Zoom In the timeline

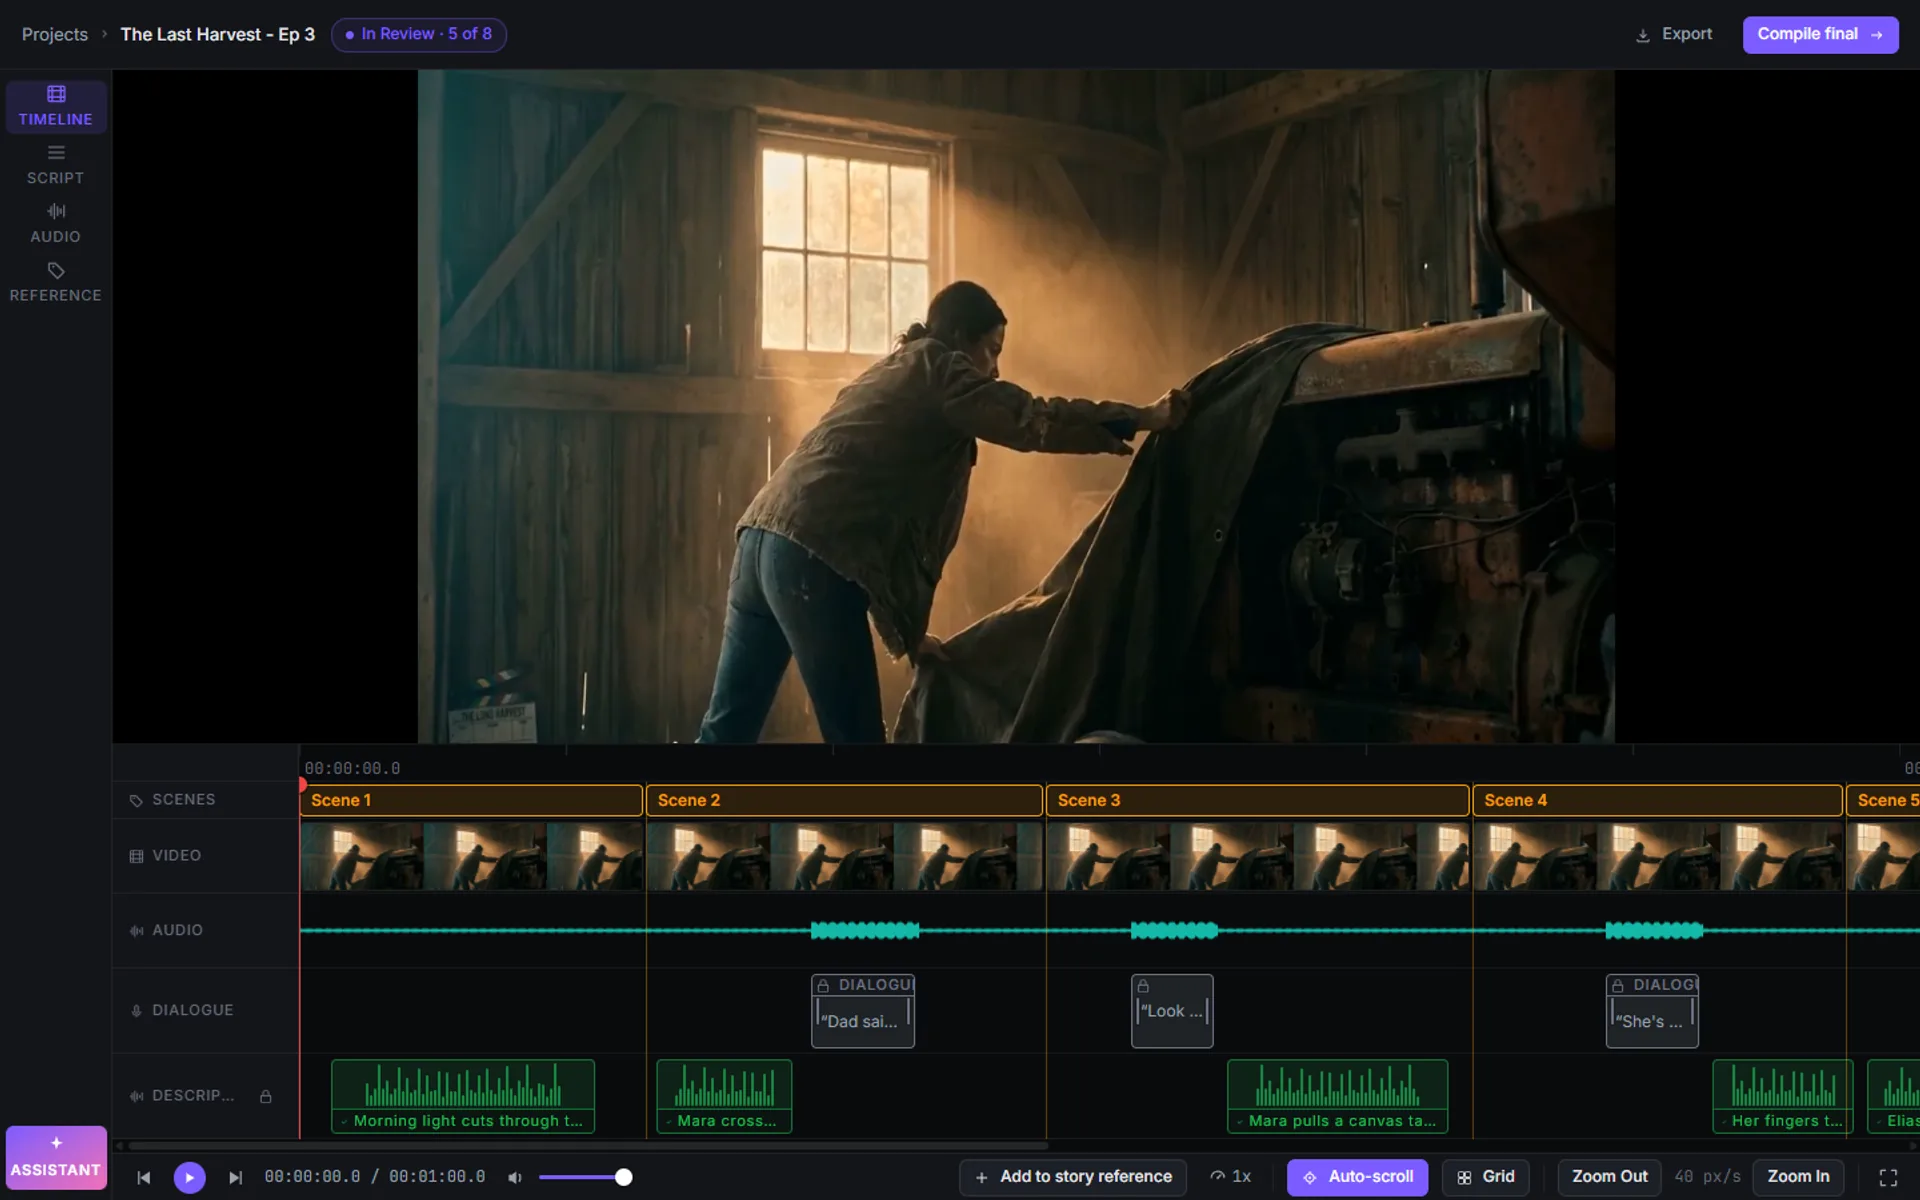pos(1798,1177)
